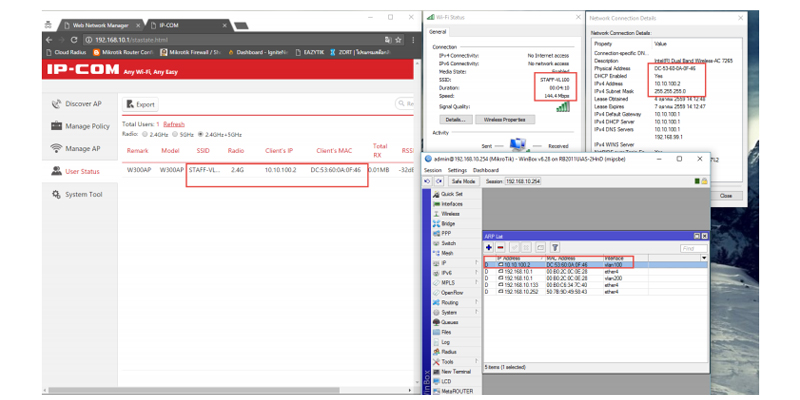Add ARP entry with blue plus
The width and height of the screenshot is (800, 400).
point(489,247)
